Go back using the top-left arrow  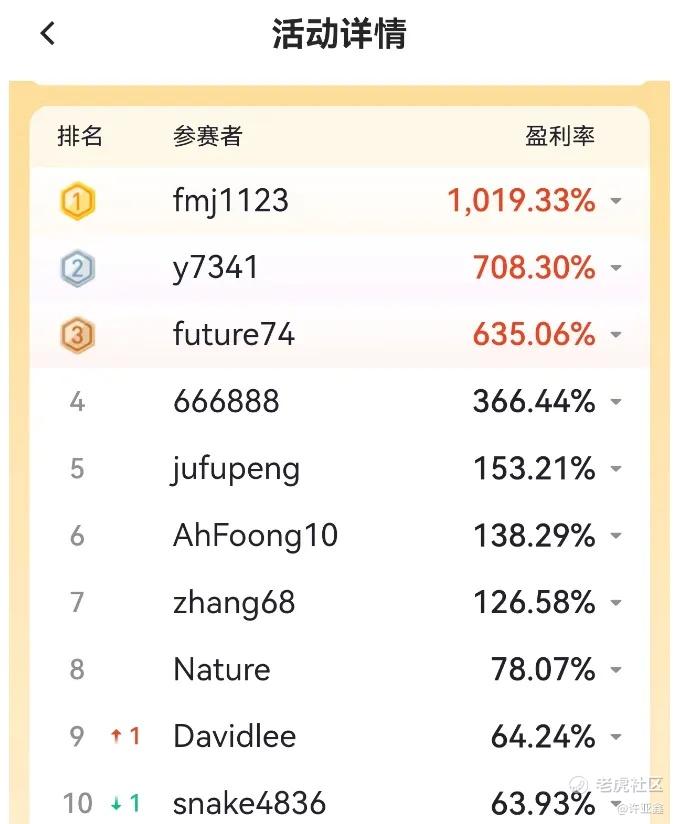[48, 34]
